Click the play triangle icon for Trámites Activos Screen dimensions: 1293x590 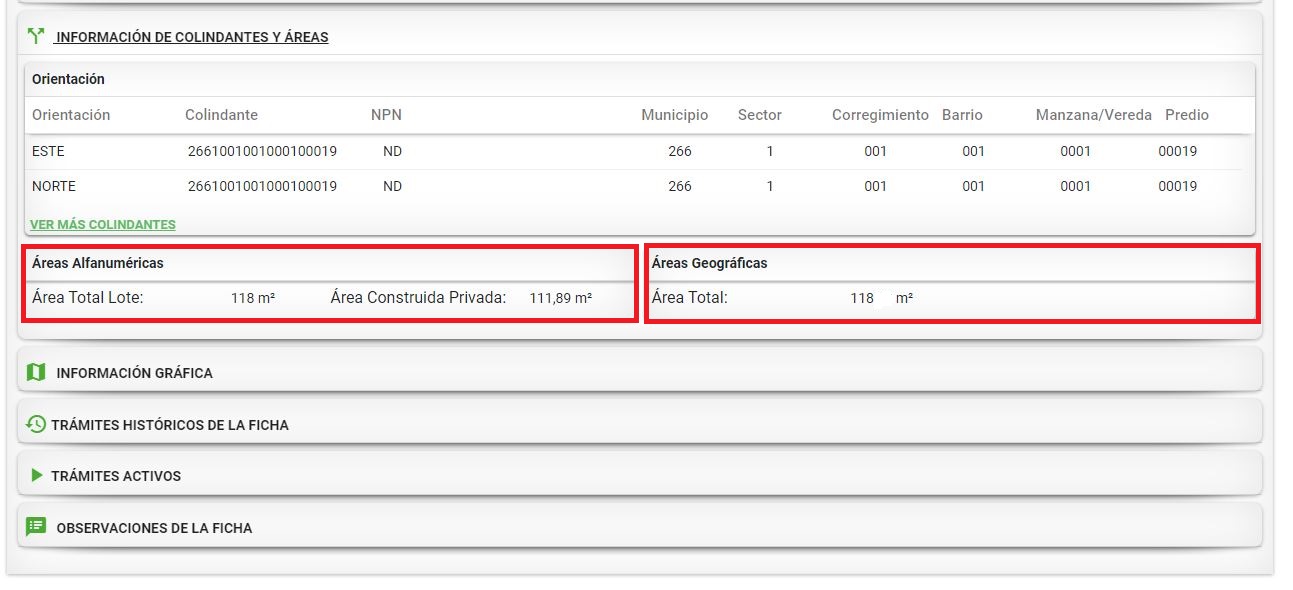tap(37, 476)
